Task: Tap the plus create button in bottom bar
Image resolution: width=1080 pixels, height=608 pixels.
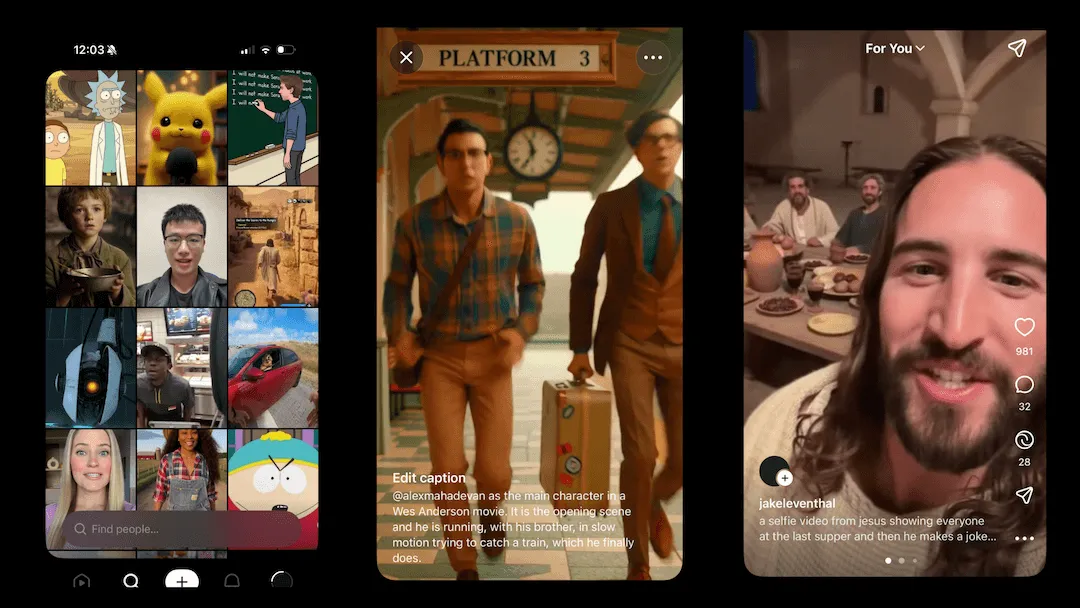Action: 181,581
